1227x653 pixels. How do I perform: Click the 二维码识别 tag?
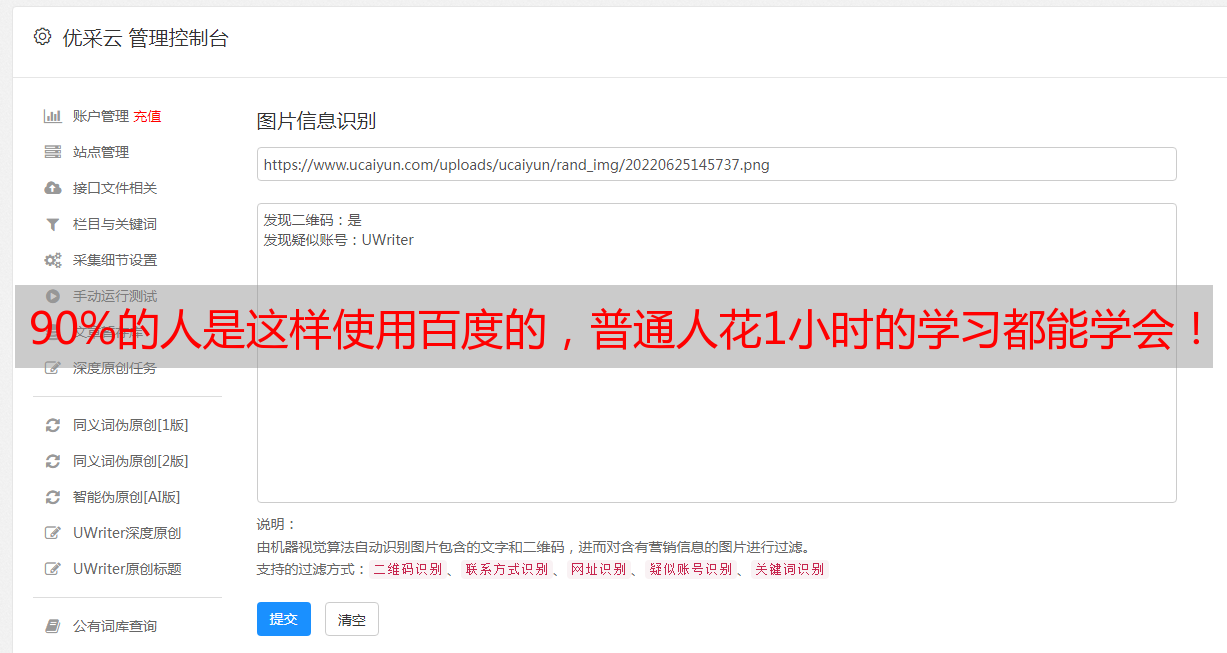(407, 569)
